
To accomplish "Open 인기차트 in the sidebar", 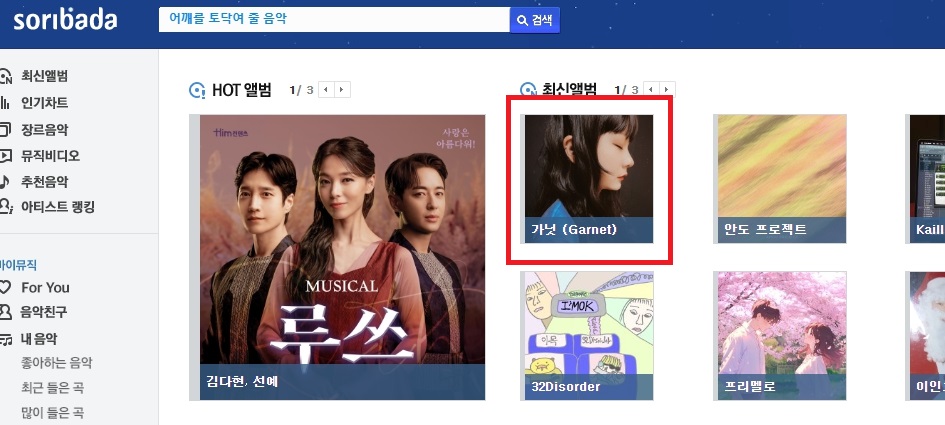I will tap(44, 102).
